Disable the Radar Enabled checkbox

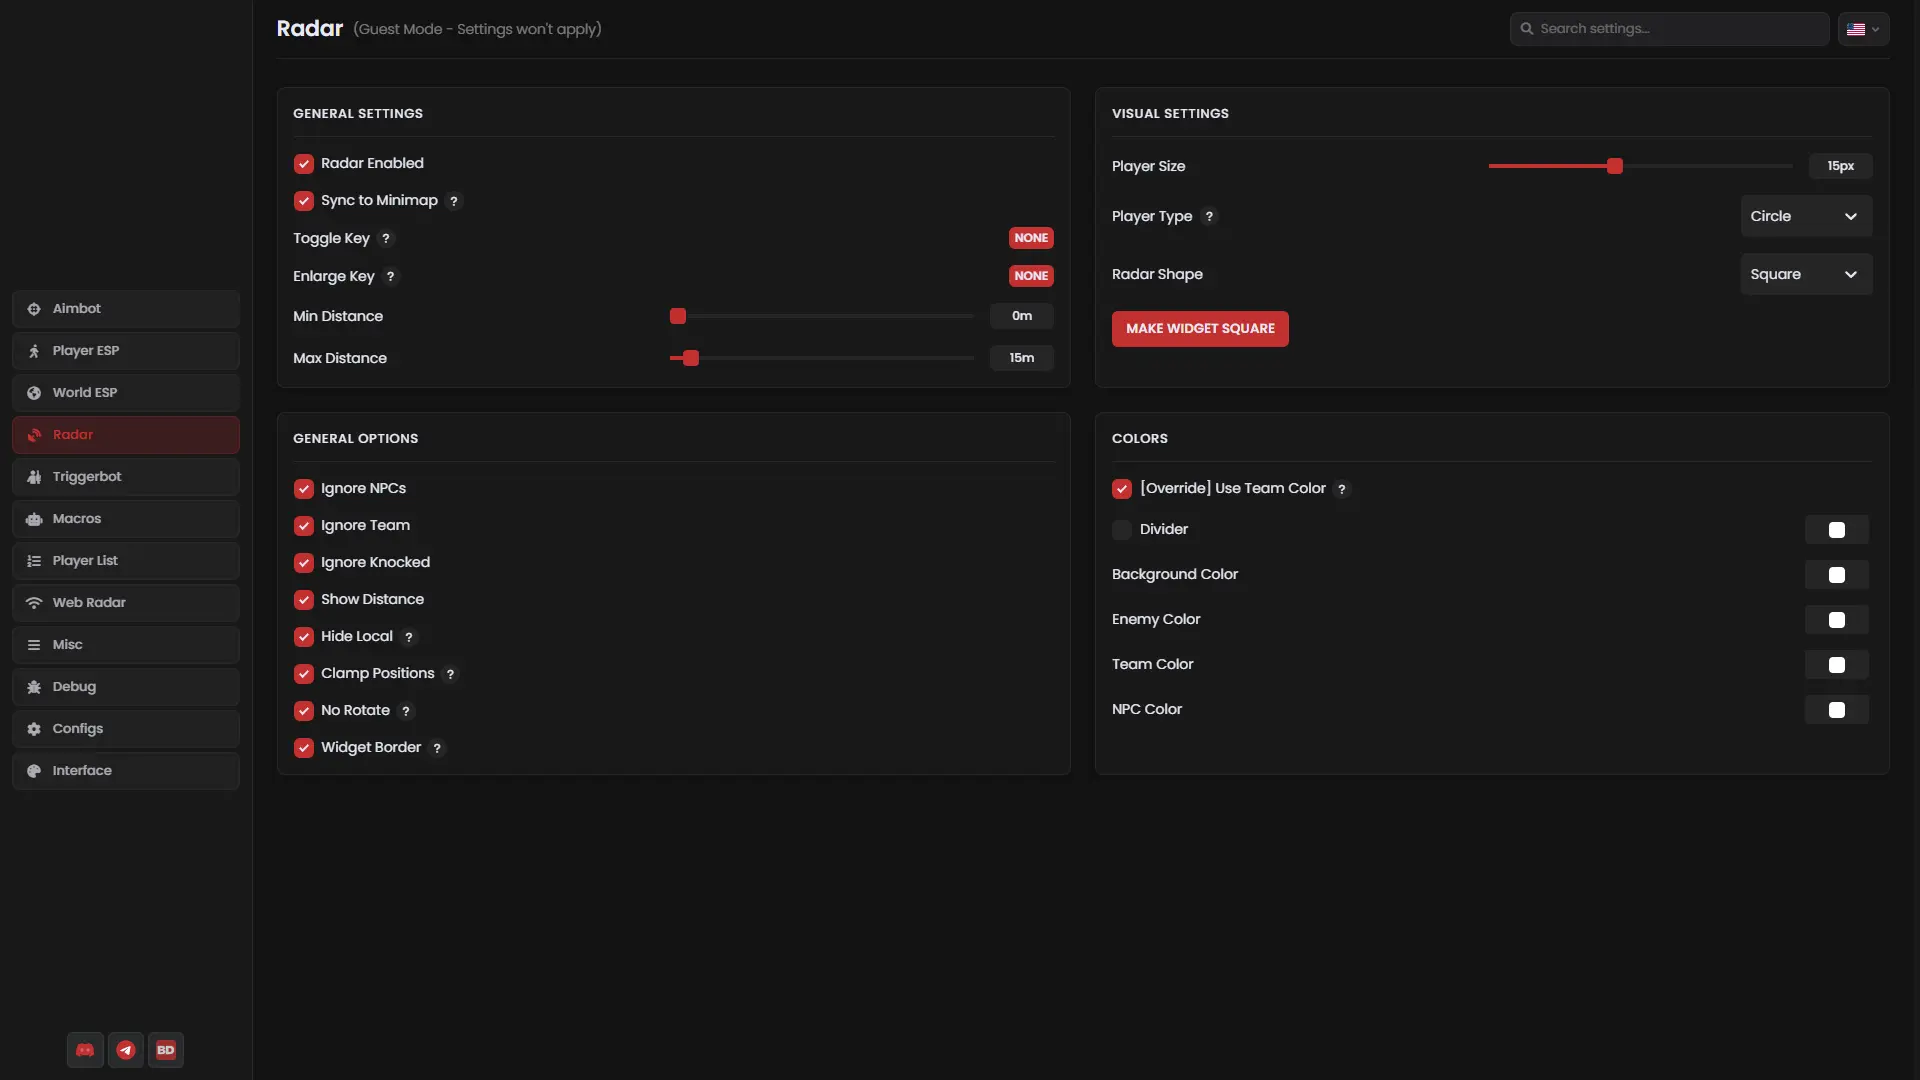[304, 164]
